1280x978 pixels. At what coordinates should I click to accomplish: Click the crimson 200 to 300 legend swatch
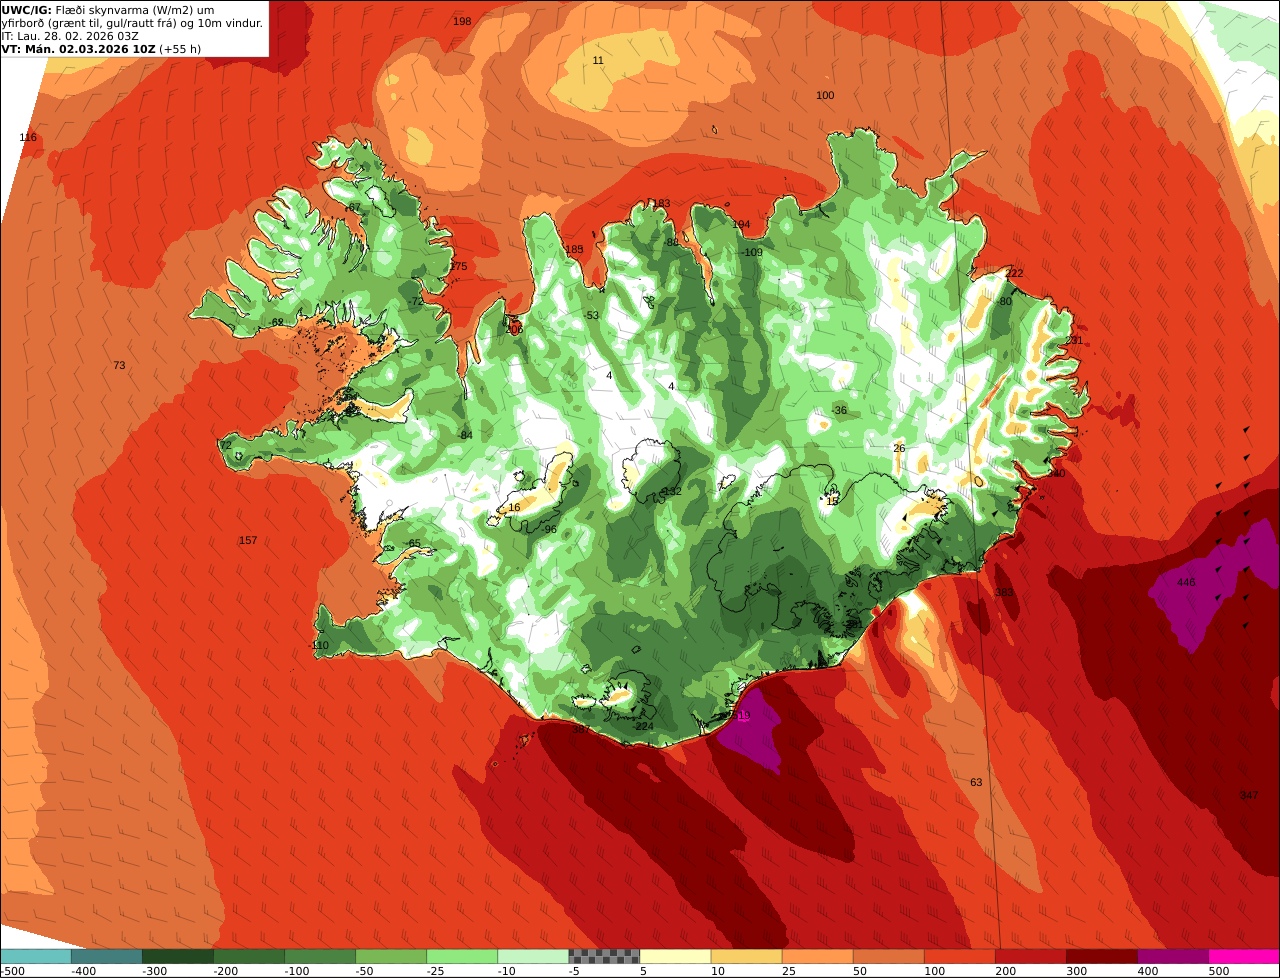(x=1029, y=956)
